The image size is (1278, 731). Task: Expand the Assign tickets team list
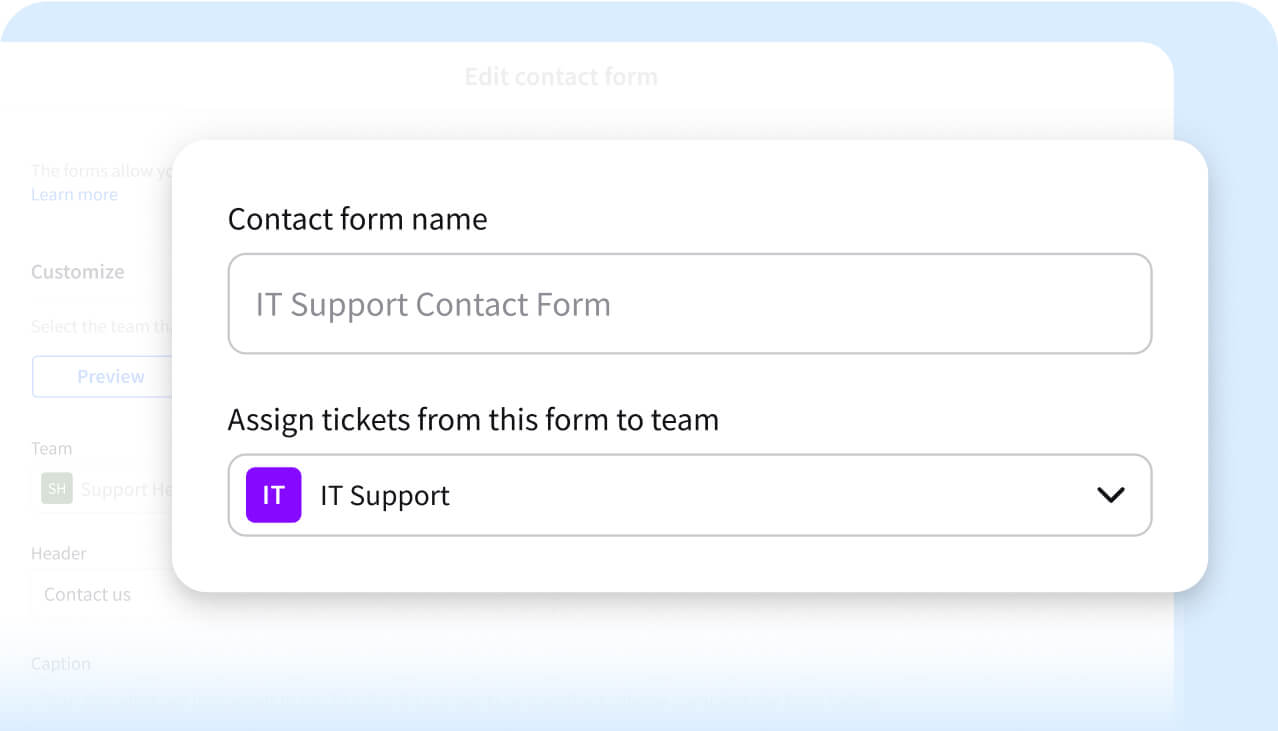coord(690,494)
